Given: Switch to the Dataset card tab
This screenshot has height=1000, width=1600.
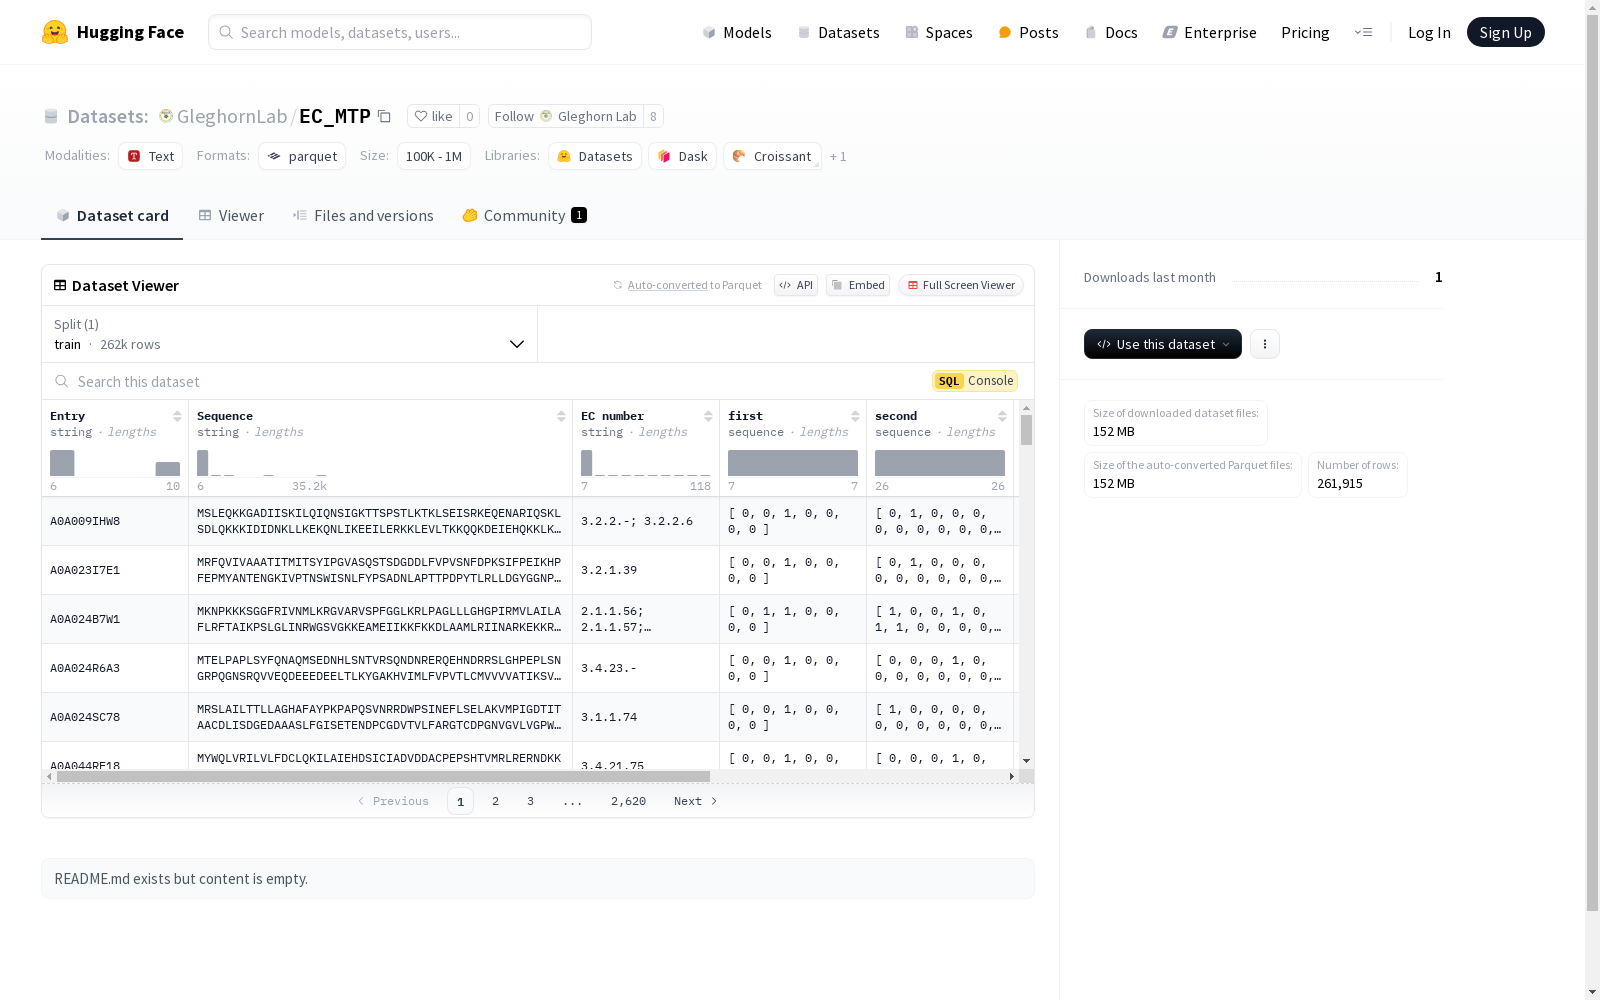Looking at the screenshot, I should (x=112, y=215).
